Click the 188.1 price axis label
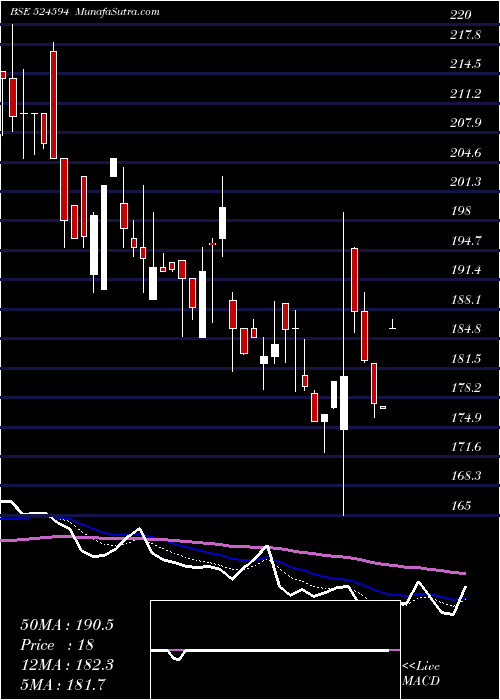The height and width of the screenshot is (700, 500). [x=466, y=300]
